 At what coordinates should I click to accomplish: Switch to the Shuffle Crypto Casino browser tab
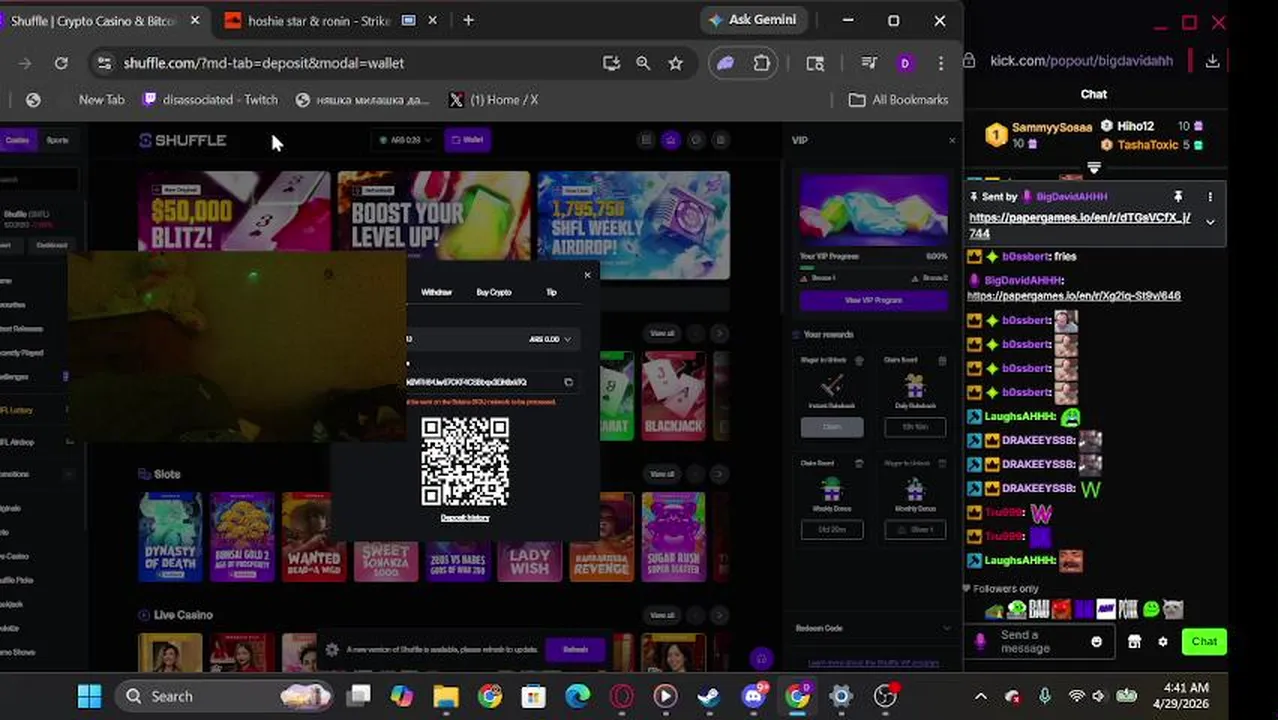[x=94, y=20]
